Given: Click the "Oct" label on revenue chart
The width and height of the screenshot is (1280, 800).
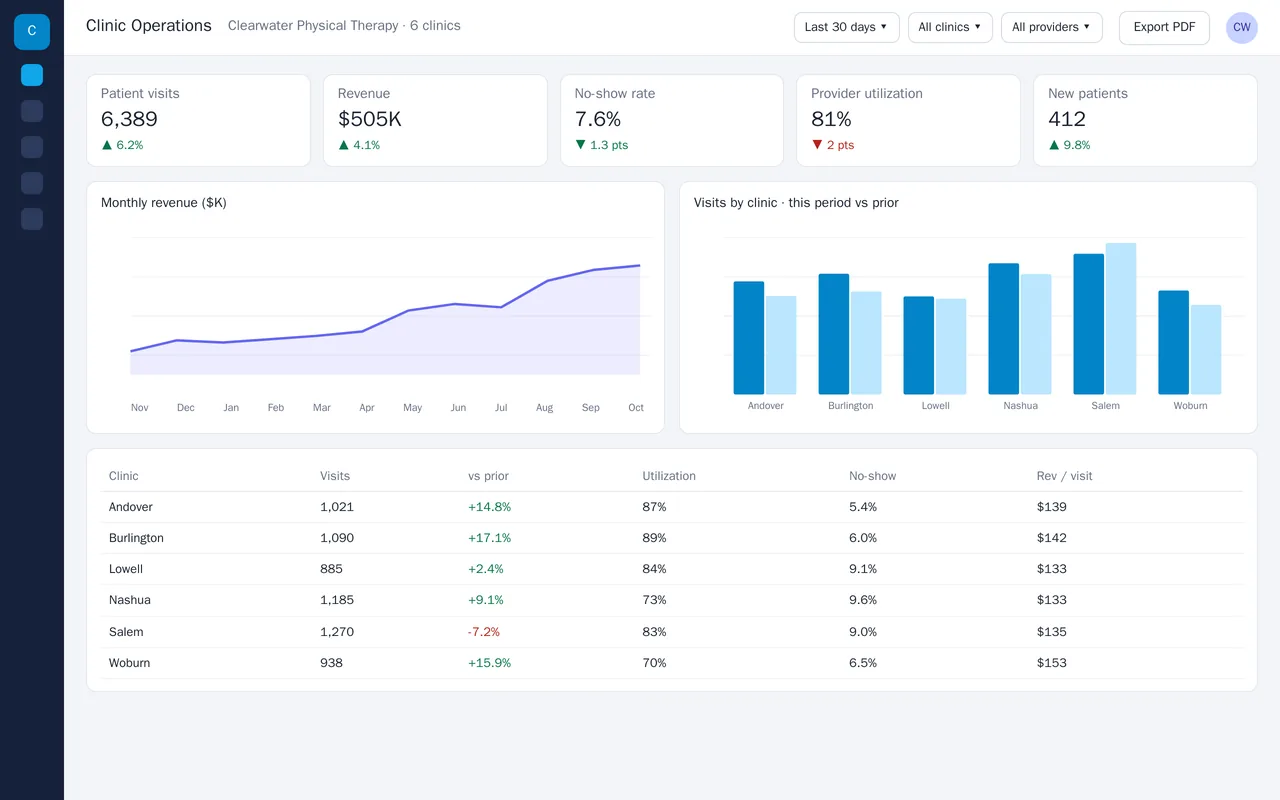Looking at the screenshot, I should coord(636,408).
